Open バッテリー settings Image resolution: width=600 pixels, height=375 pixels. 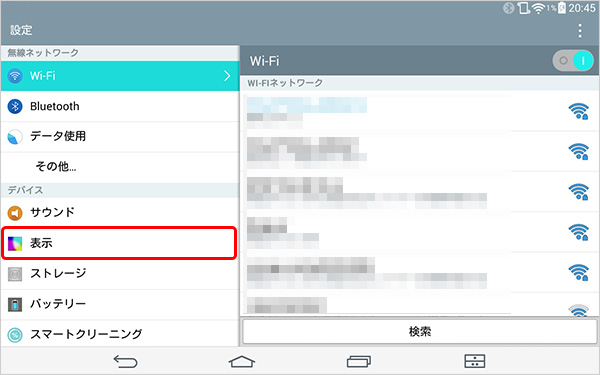pos(120,304)
